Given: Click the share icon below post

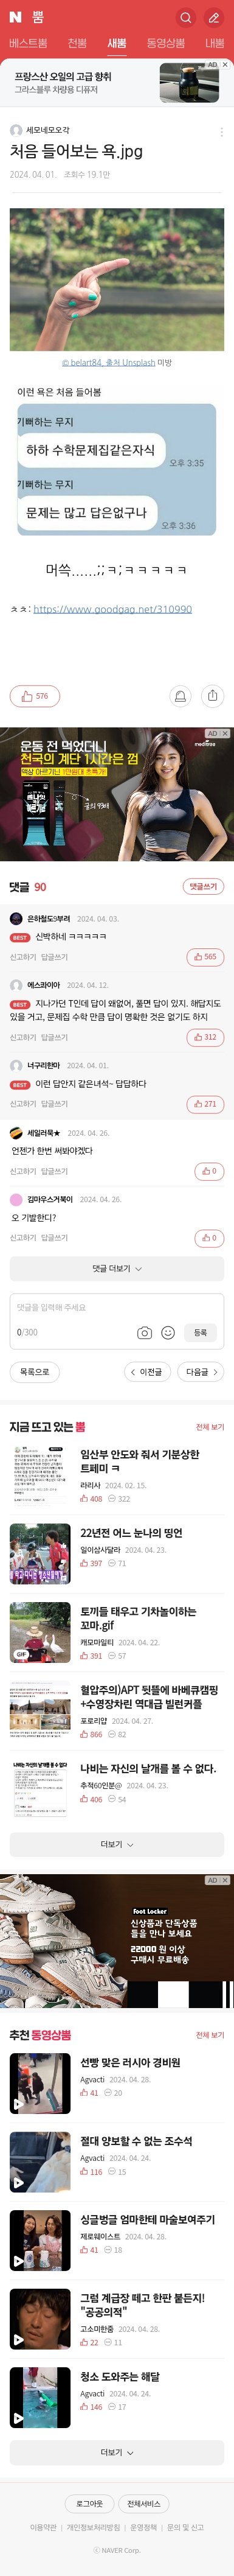Looking at the screenshot, I should 212,696.
